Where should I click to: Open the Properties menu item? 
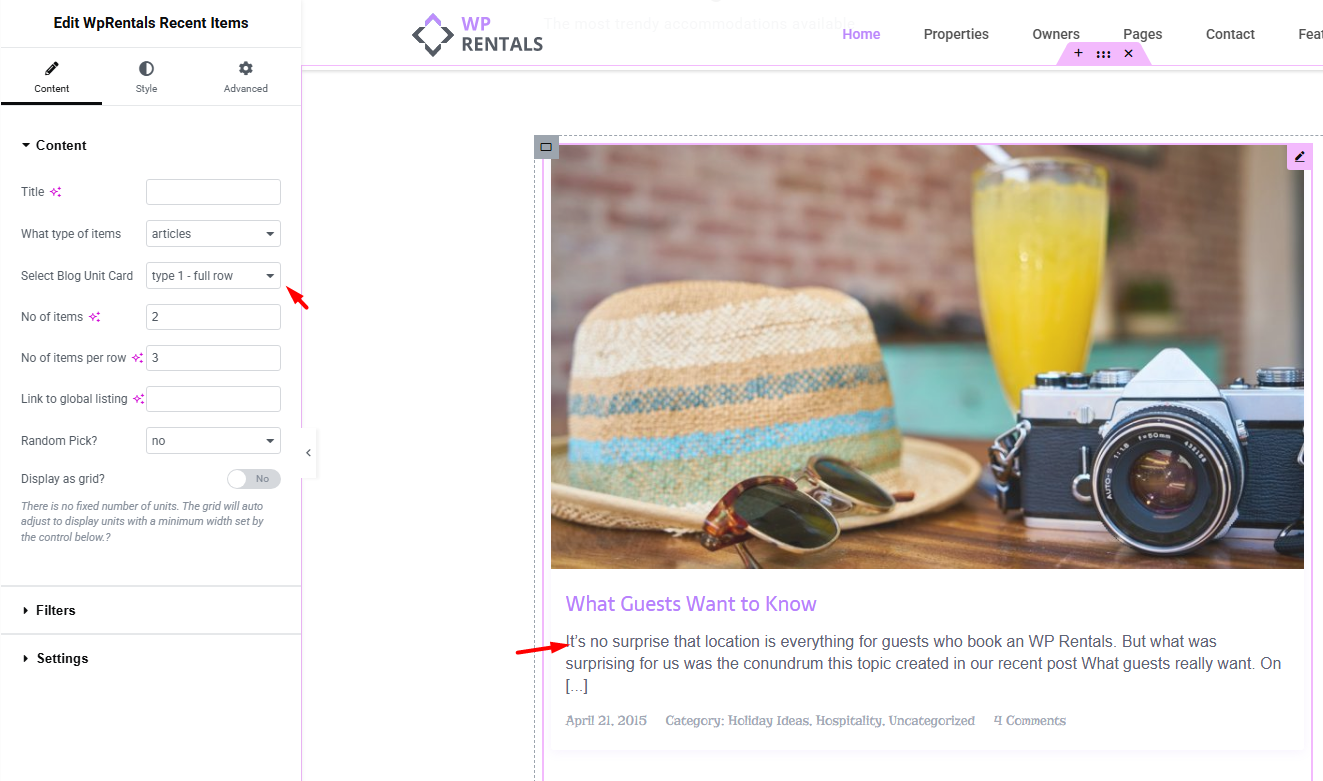point(955,34)
